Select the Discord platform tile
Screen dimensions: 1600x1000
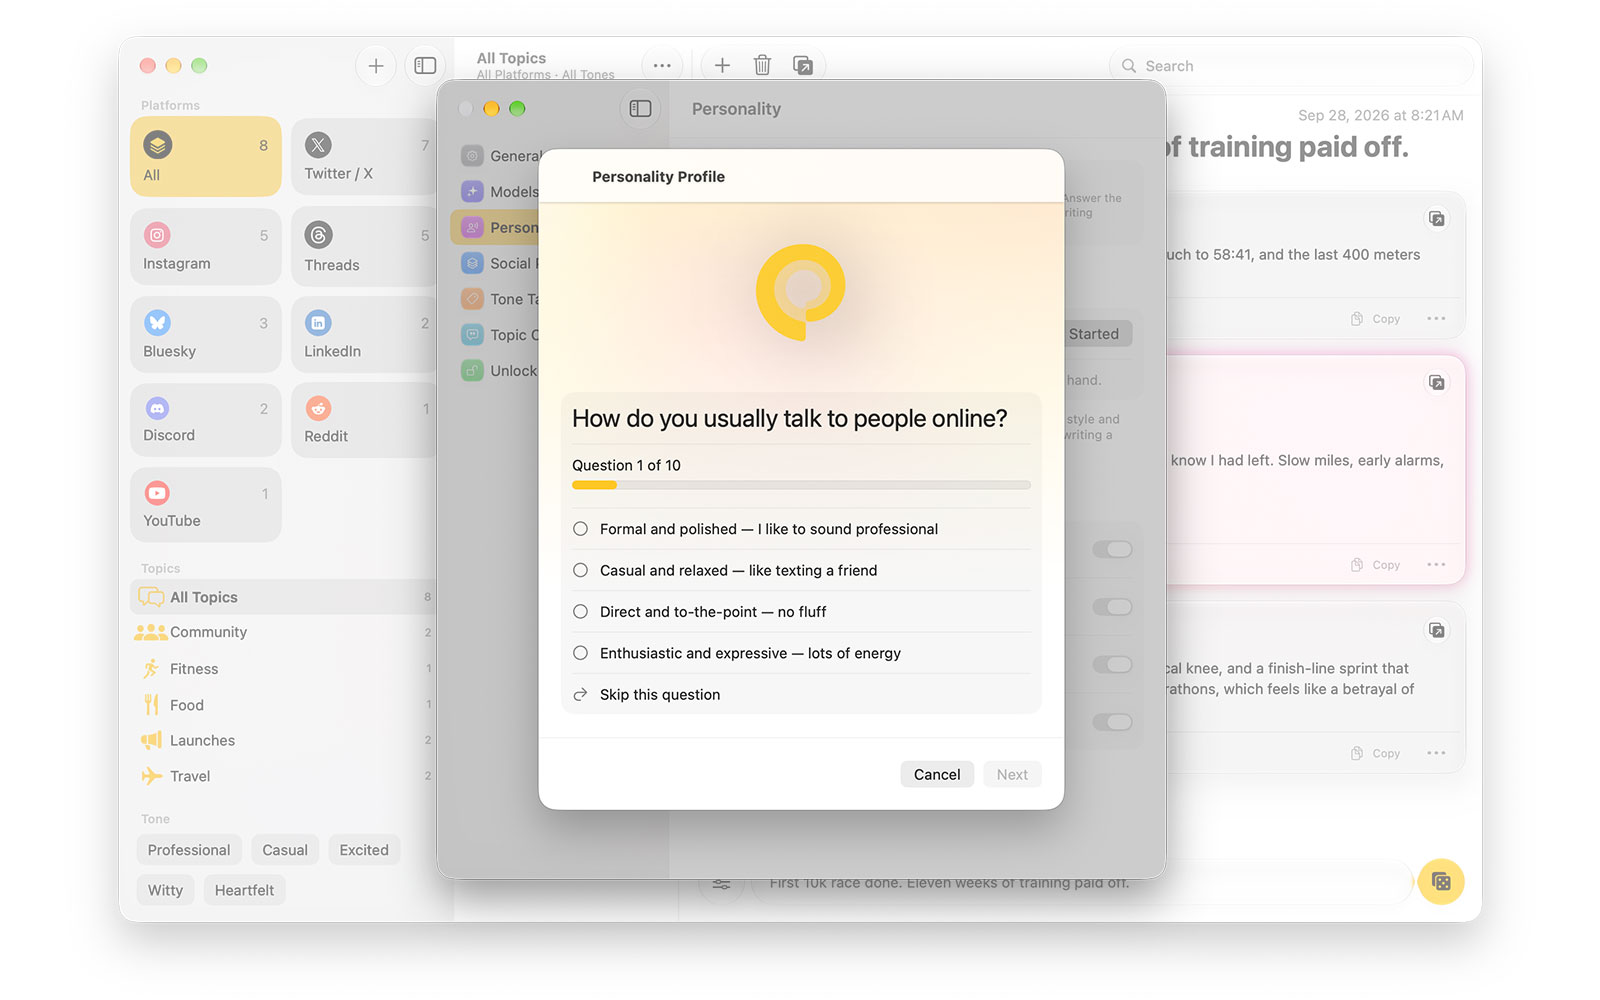coord(205,420)
